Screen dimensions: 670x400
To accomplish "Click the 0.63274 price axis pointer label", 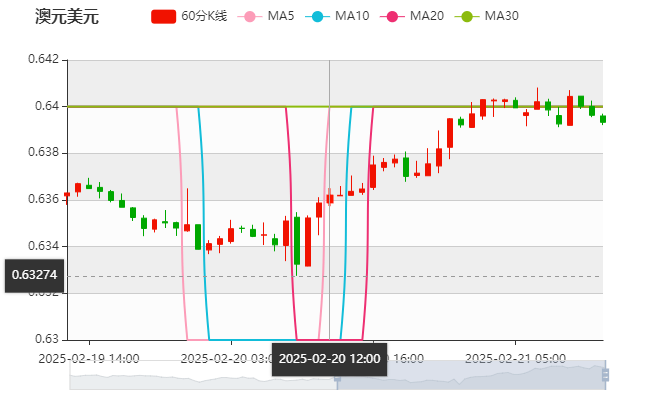I will click(34, 276).
